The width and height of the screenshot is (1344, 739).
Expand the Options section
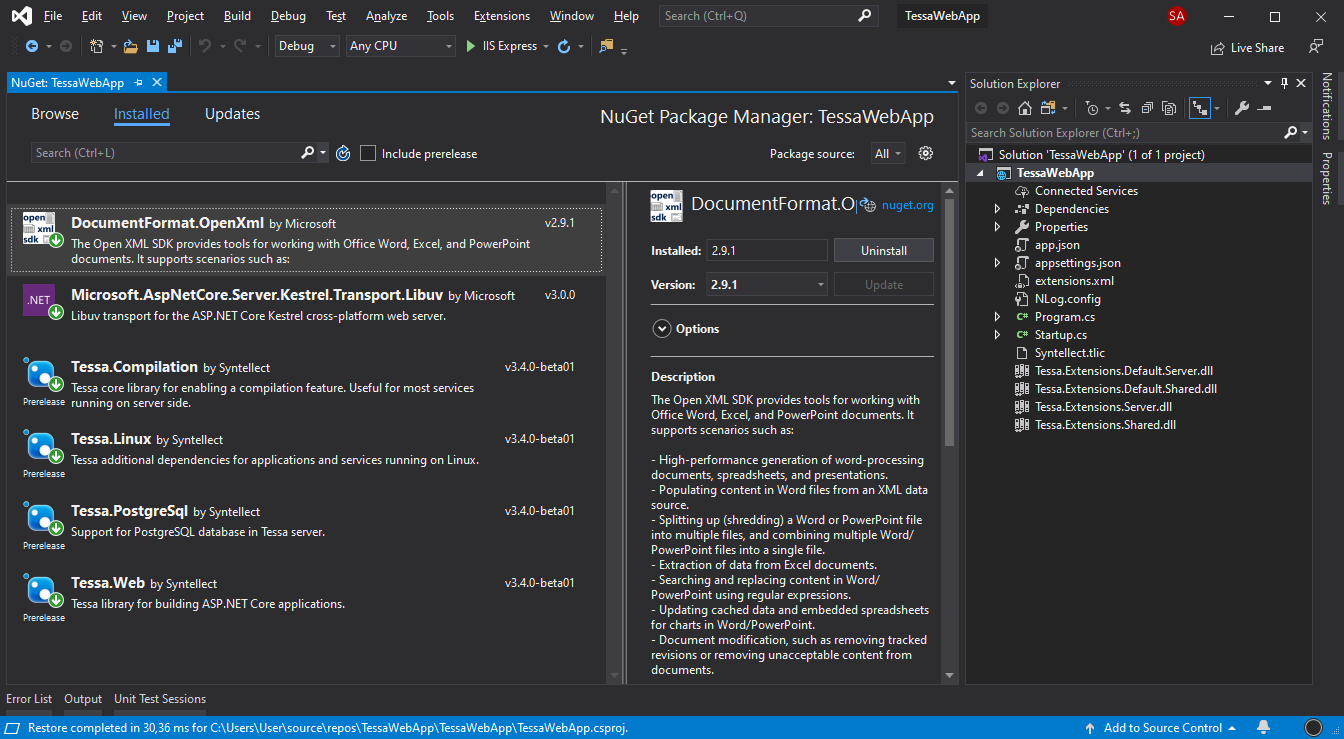[662, 329]
